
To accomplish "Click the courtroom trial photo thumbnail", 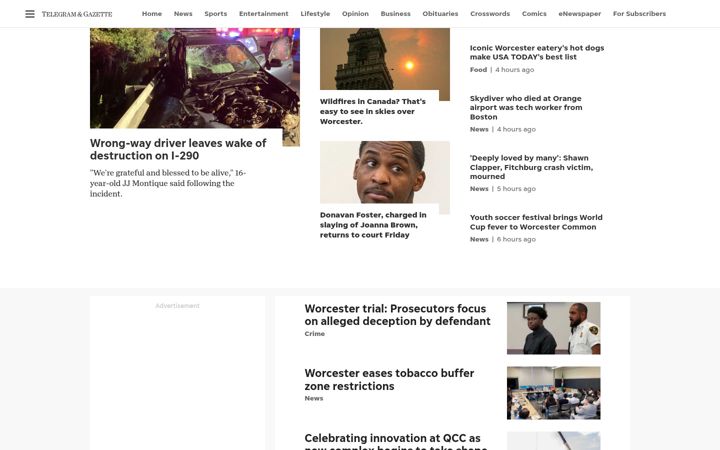I will coord(553,328).
